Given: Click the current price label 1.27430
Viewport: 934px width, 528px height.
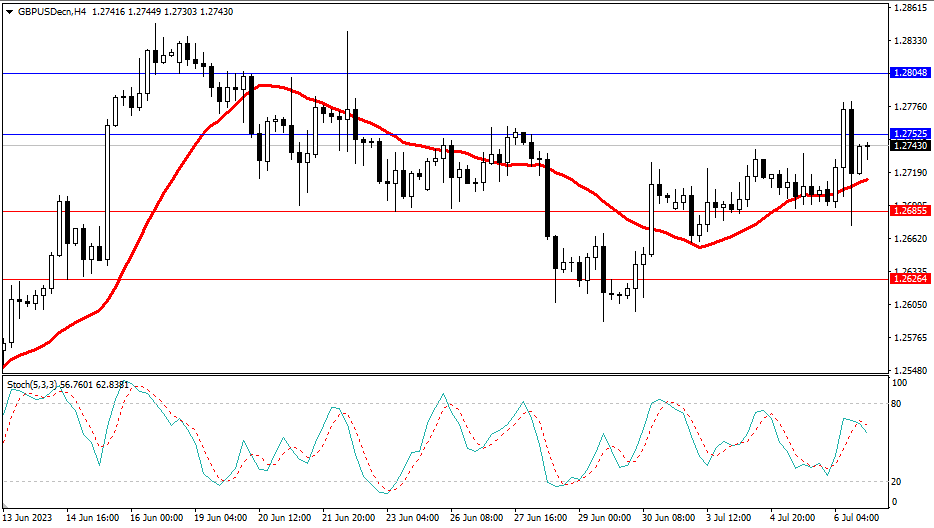Looking at the screenshot, I should pyautogui.click(x=910, y=146).
